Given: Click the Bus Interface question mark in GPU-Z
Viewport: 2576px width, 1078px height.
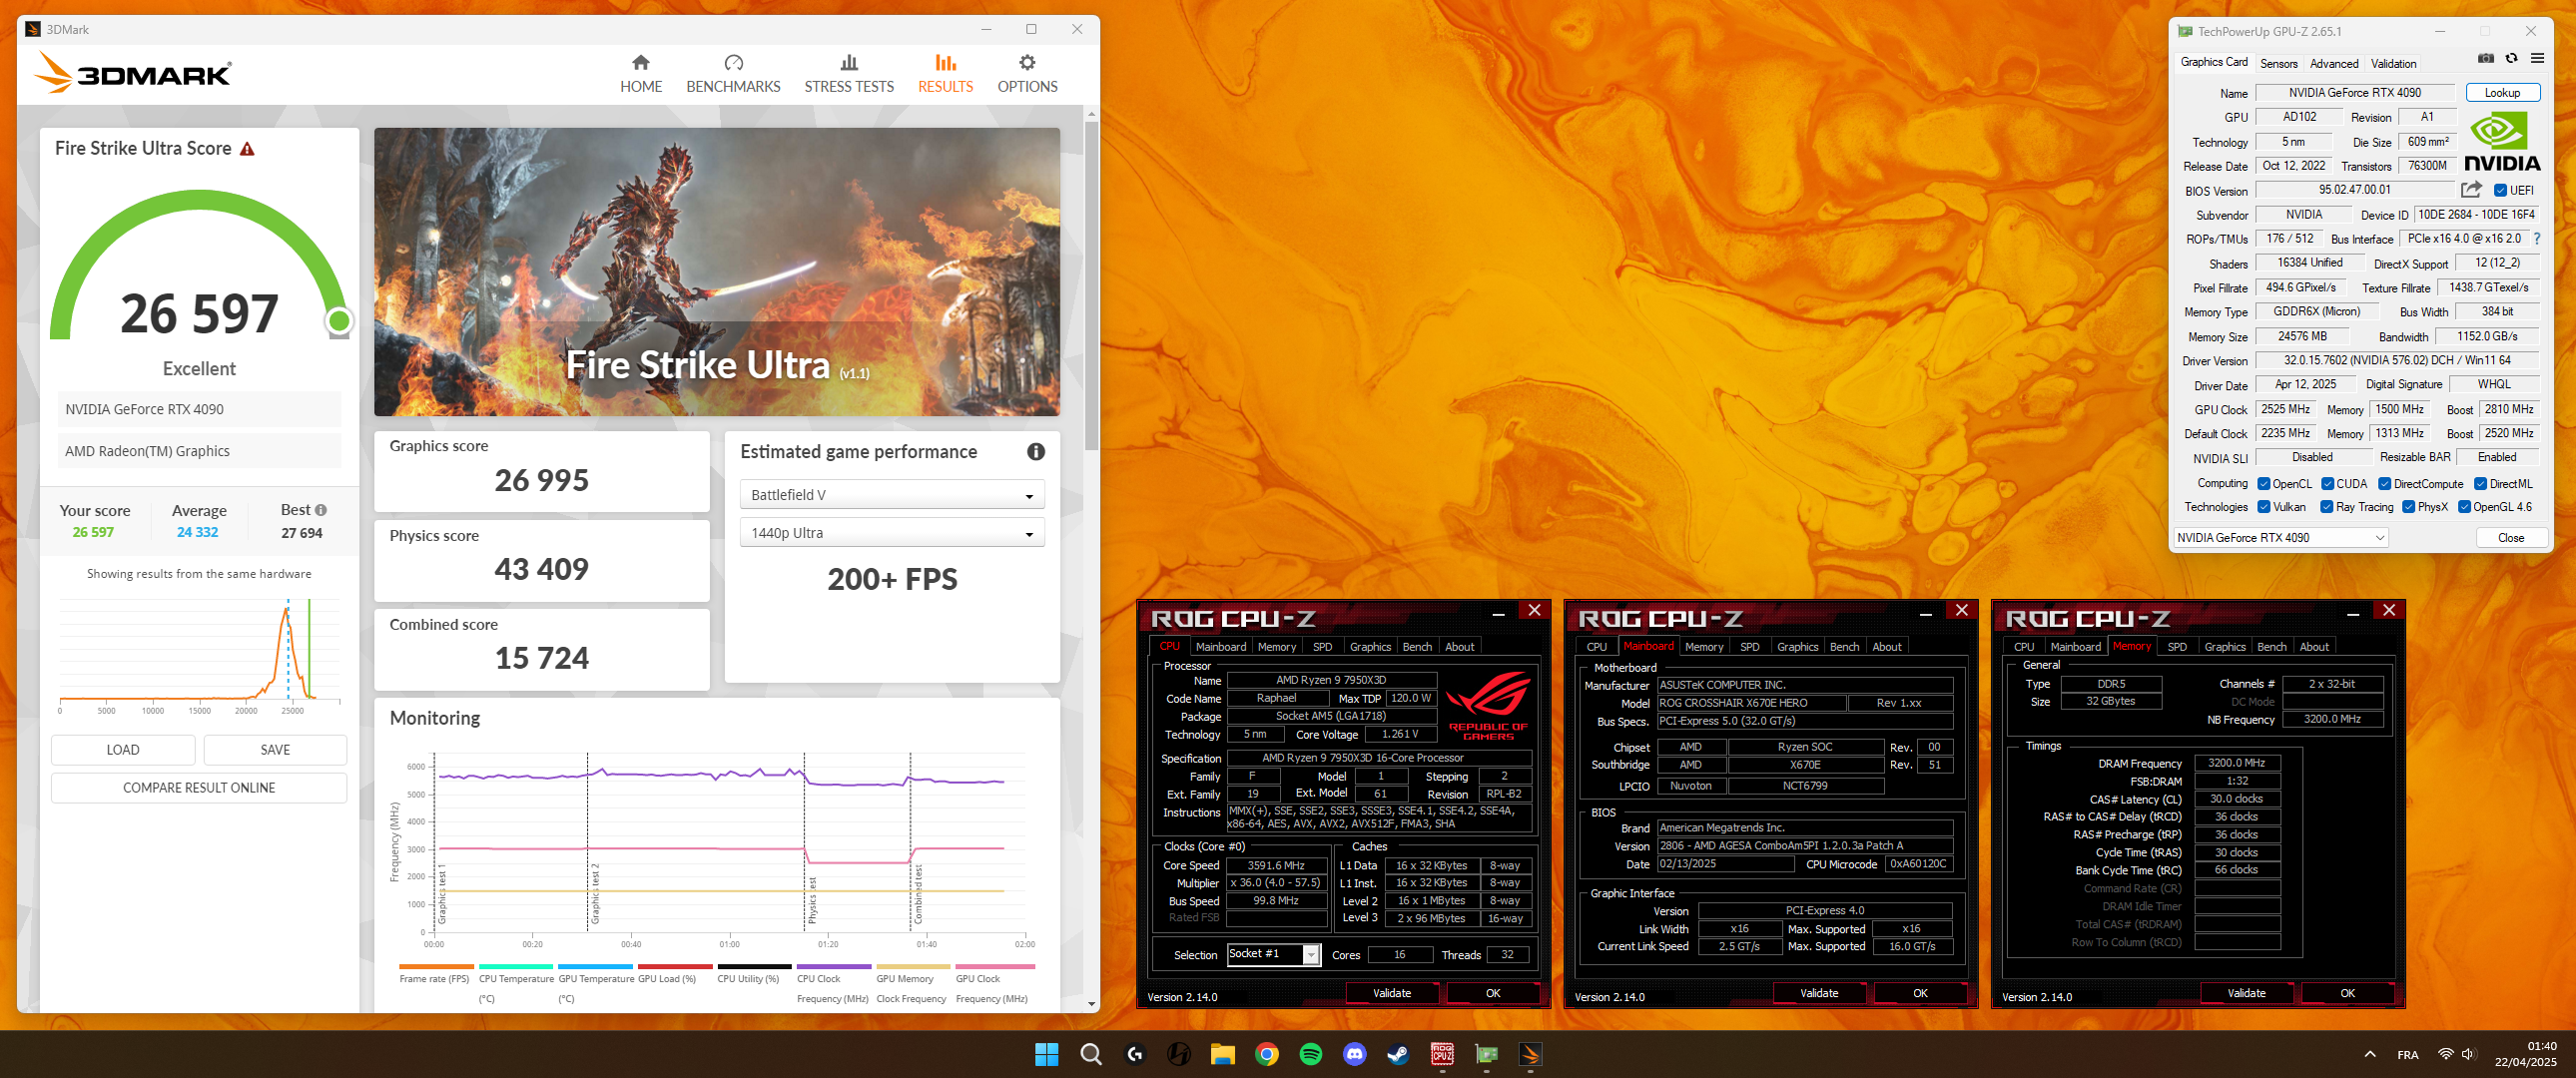Looking at the screenshot, I should click(2537, 239).
